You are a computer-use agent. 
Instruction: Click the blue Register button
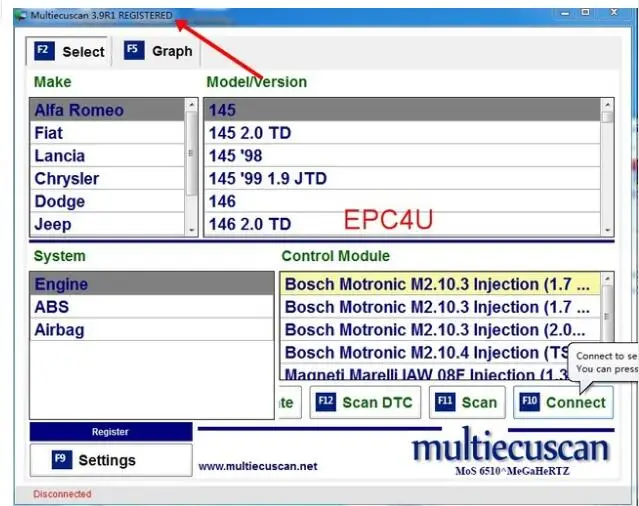tap(111, 432)
